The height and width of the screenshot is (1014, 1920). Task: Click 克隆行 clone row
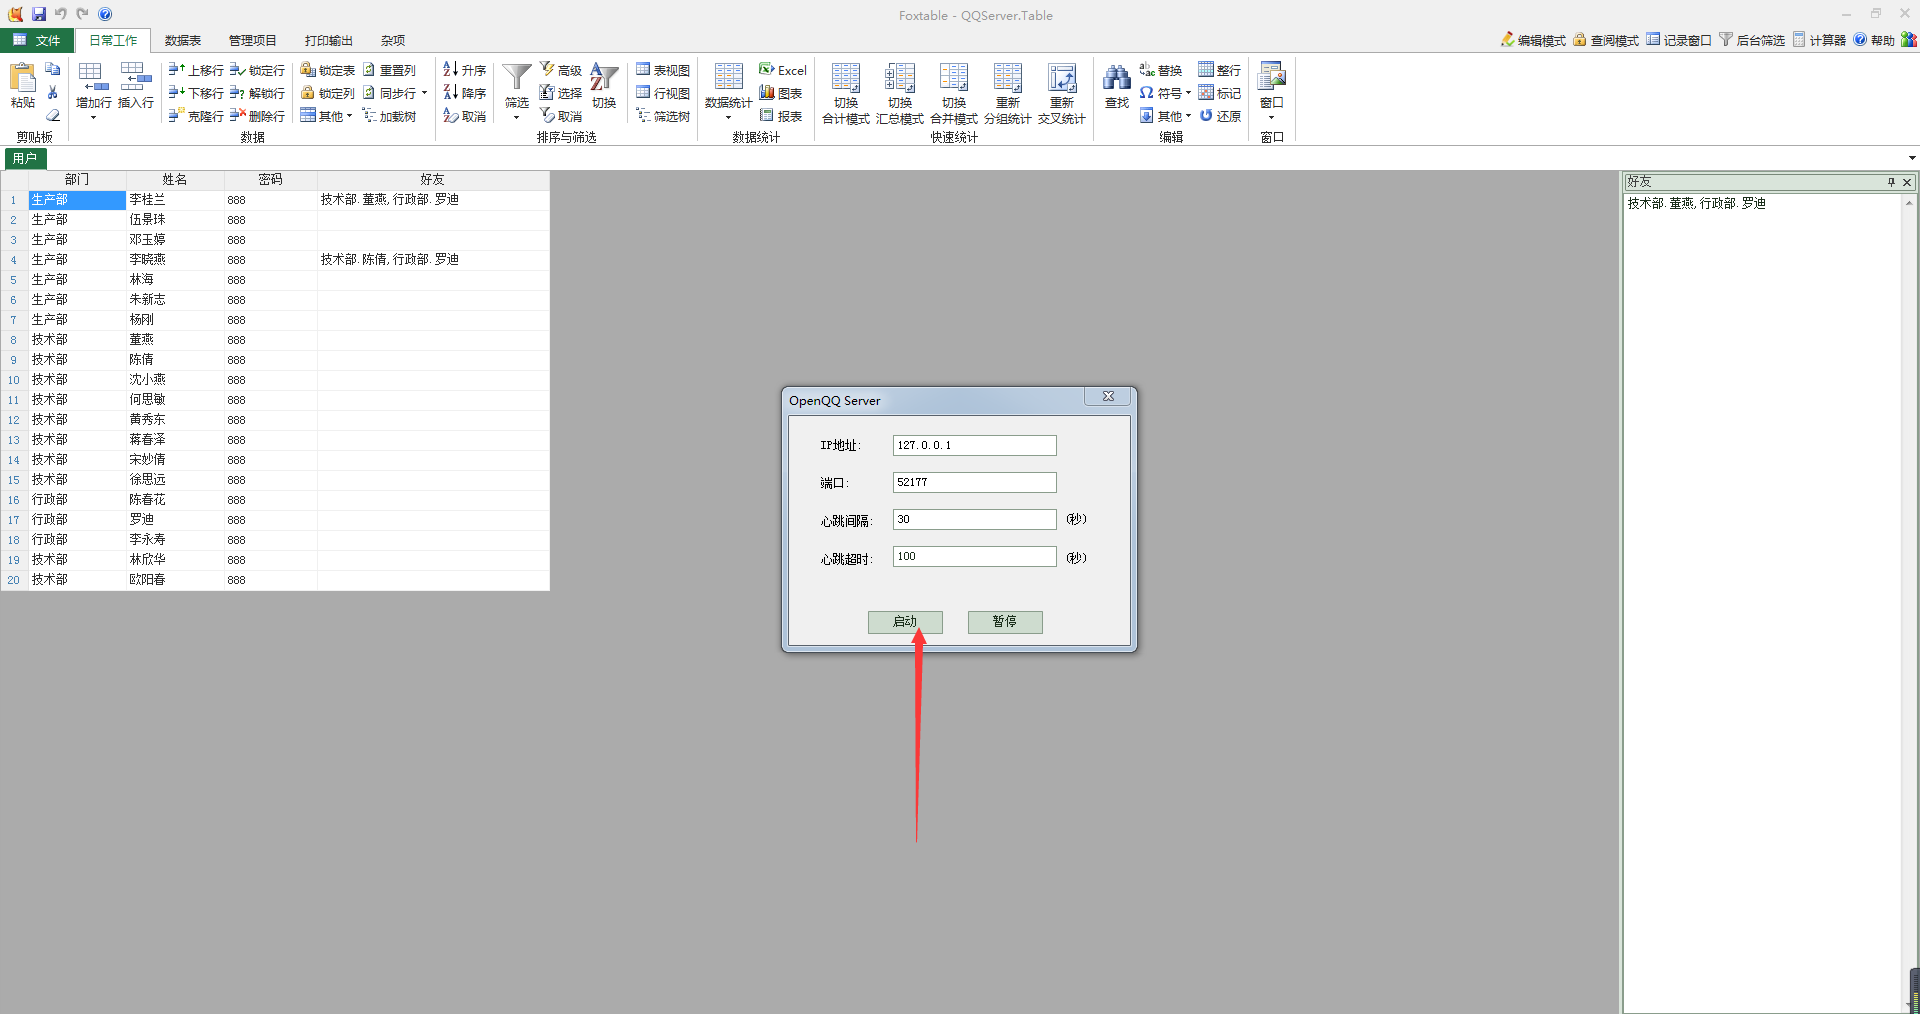click(x=196, y=116)
